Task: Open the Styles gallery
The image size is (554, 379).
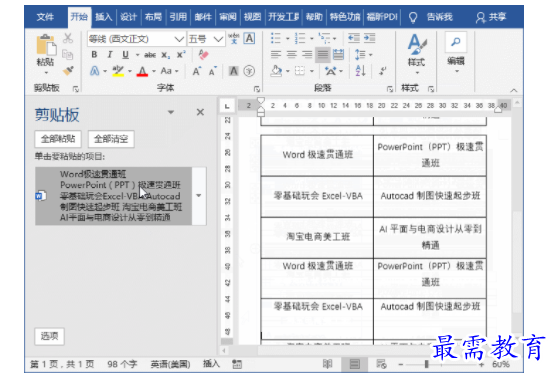Action: coord(417,54)
